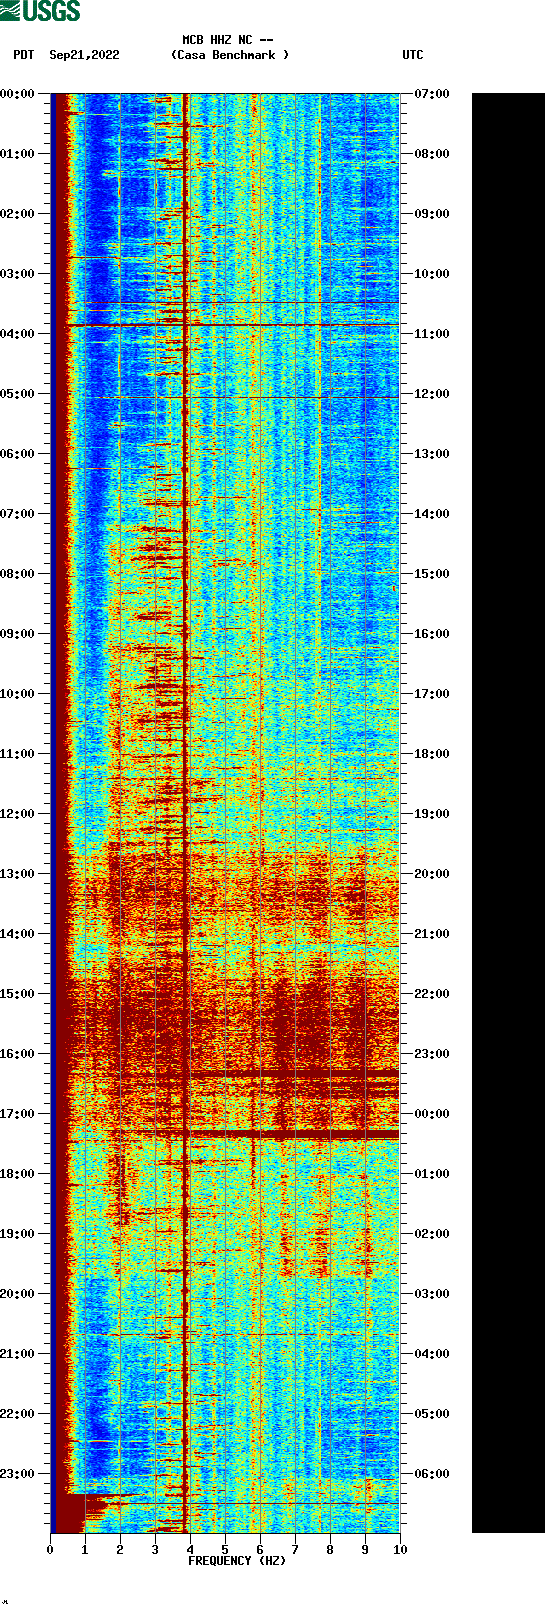The width and height of the screenshot is (552, 1613).
Task: Click PDT time label 20:00
Action: click(x=18, y=1294)
